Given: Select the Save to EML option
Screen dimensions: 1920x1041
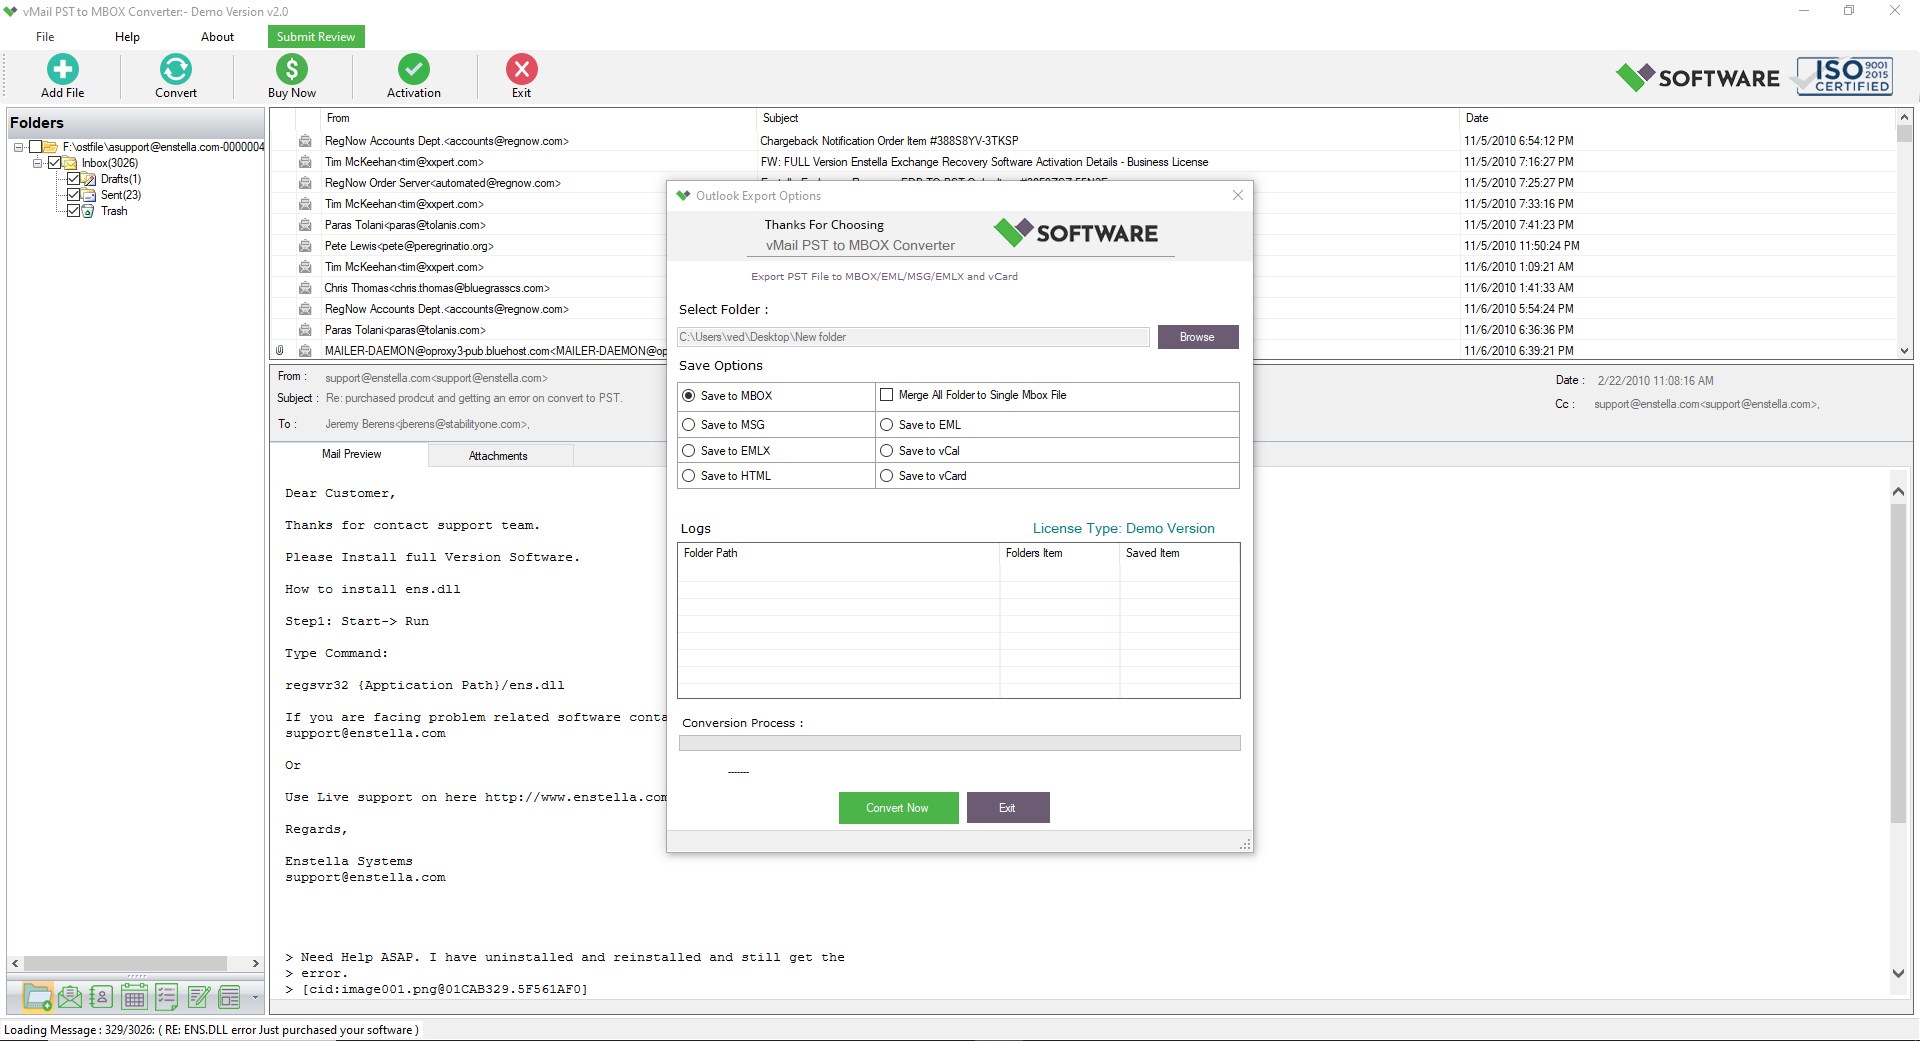Looking at the screenshot, I should [x=886, y=425].
